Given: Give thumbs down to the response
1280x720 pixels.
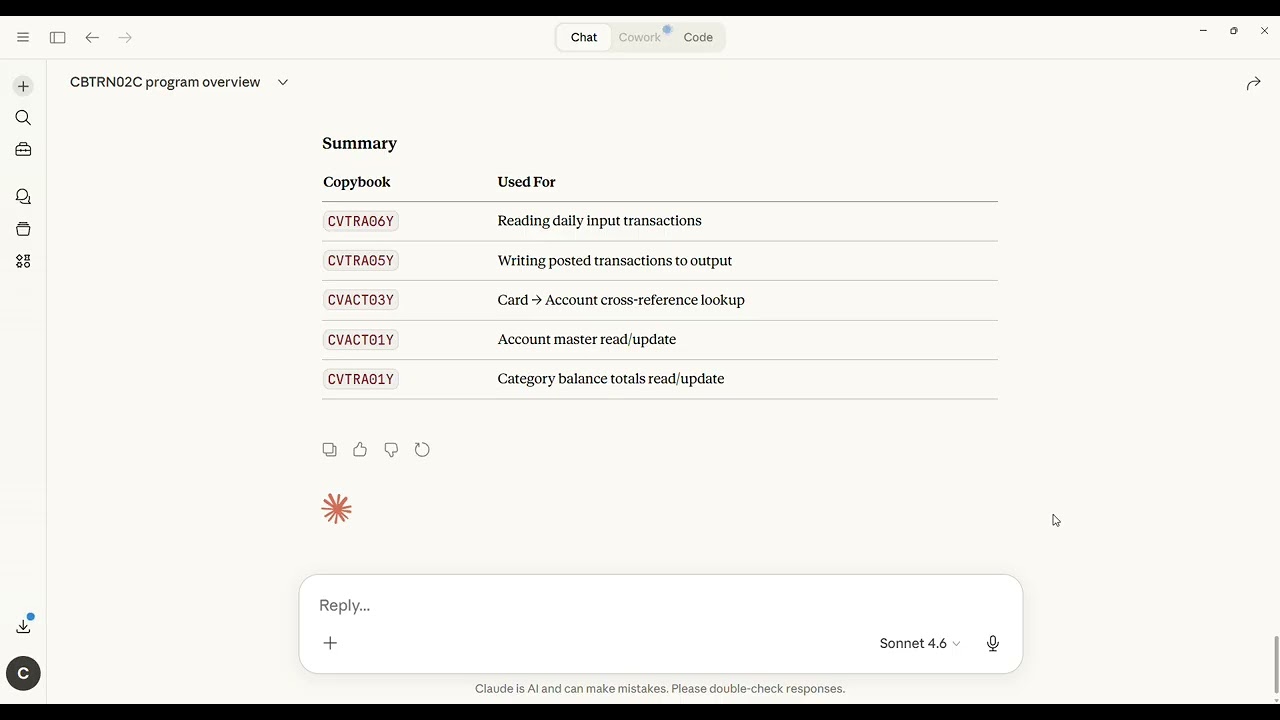Looking at the screenshot, I should (391, 450).
